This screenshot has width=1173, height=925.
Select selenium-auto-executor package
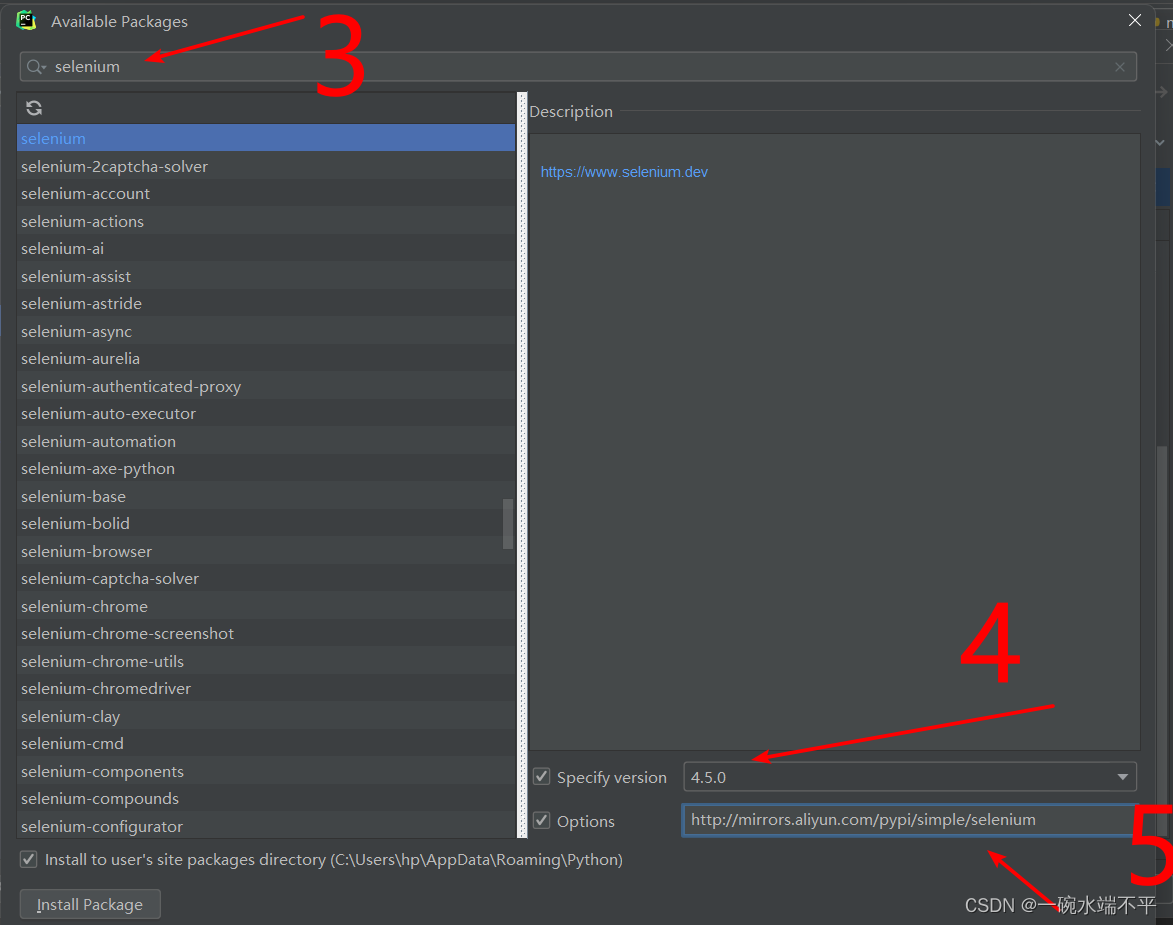(266, 413)
